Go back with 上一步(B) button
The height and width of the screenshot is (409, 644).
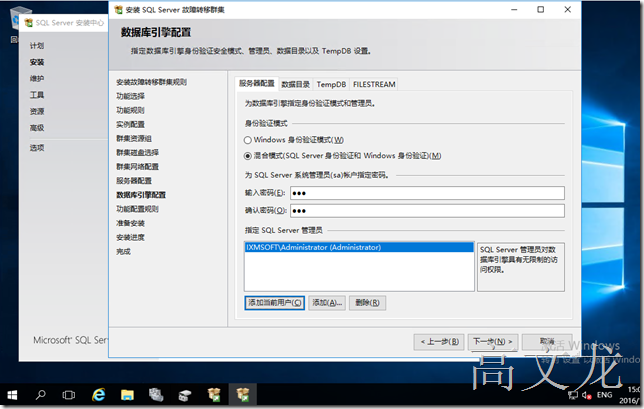click(439, 342)
